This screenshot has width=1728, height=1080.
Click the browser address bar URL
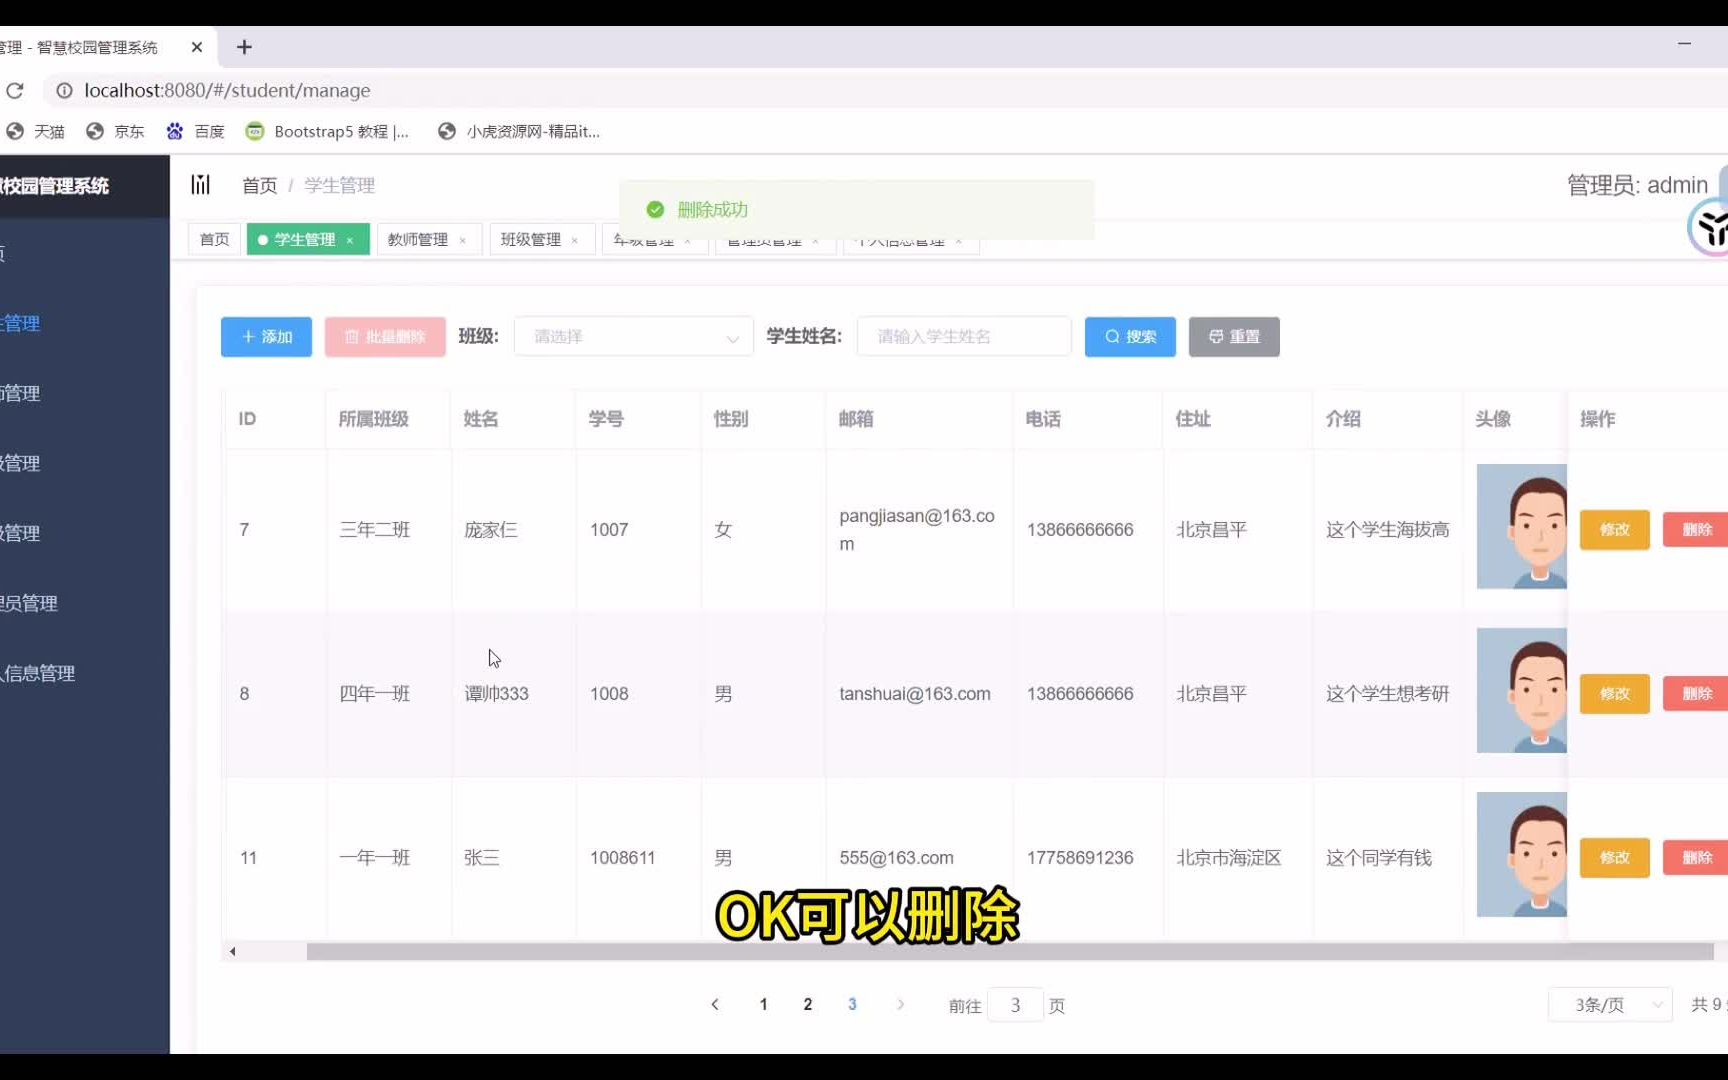[x=227, y=90]
